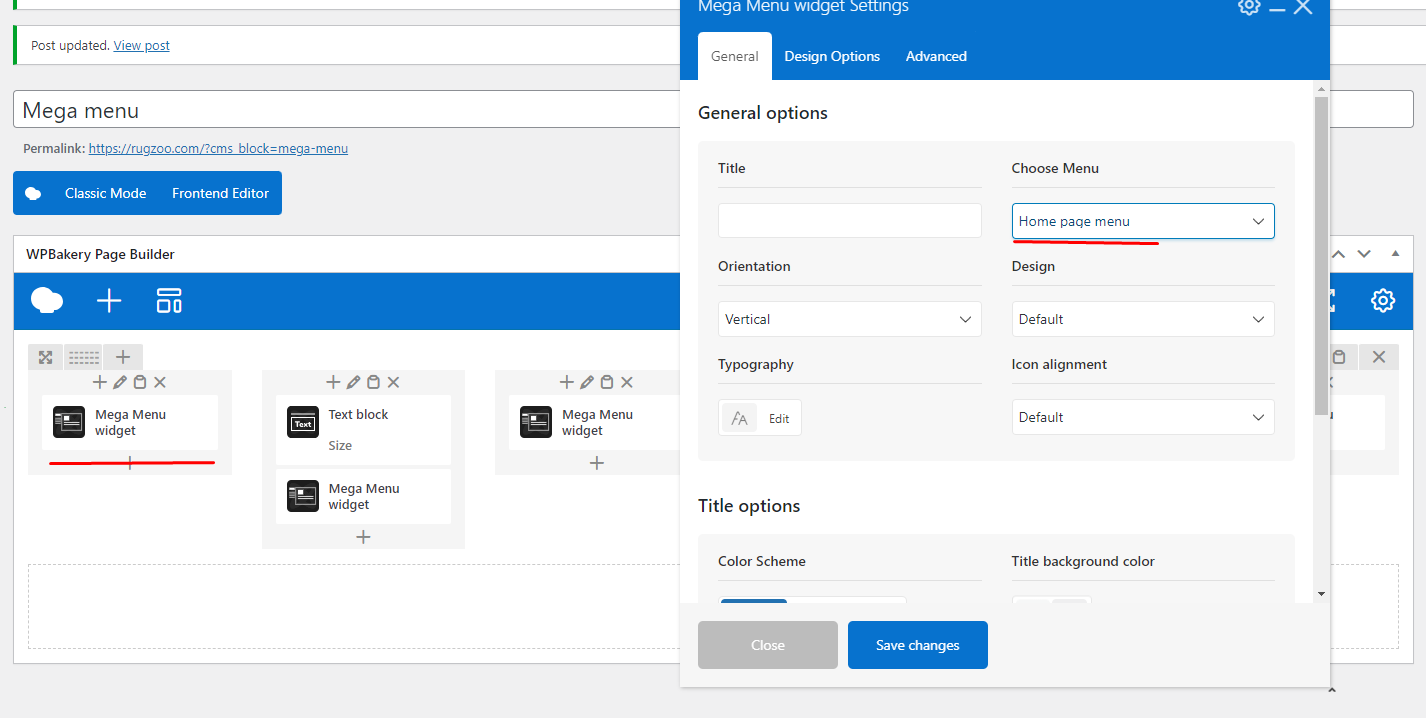This screenshot has width=1426, height=718.
Task: Append element with plus below third column widget
Action: (597, 463)
